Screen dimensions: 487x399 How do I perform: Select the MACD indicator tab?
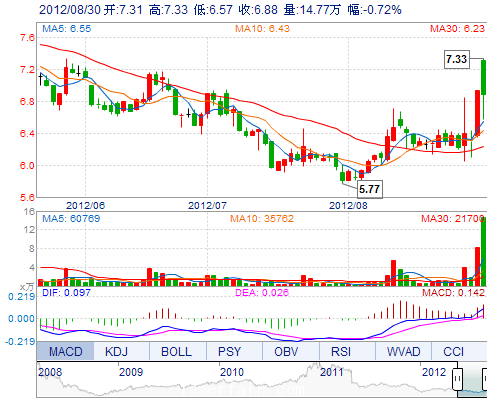pyautogui.click(x=65, y=351)
